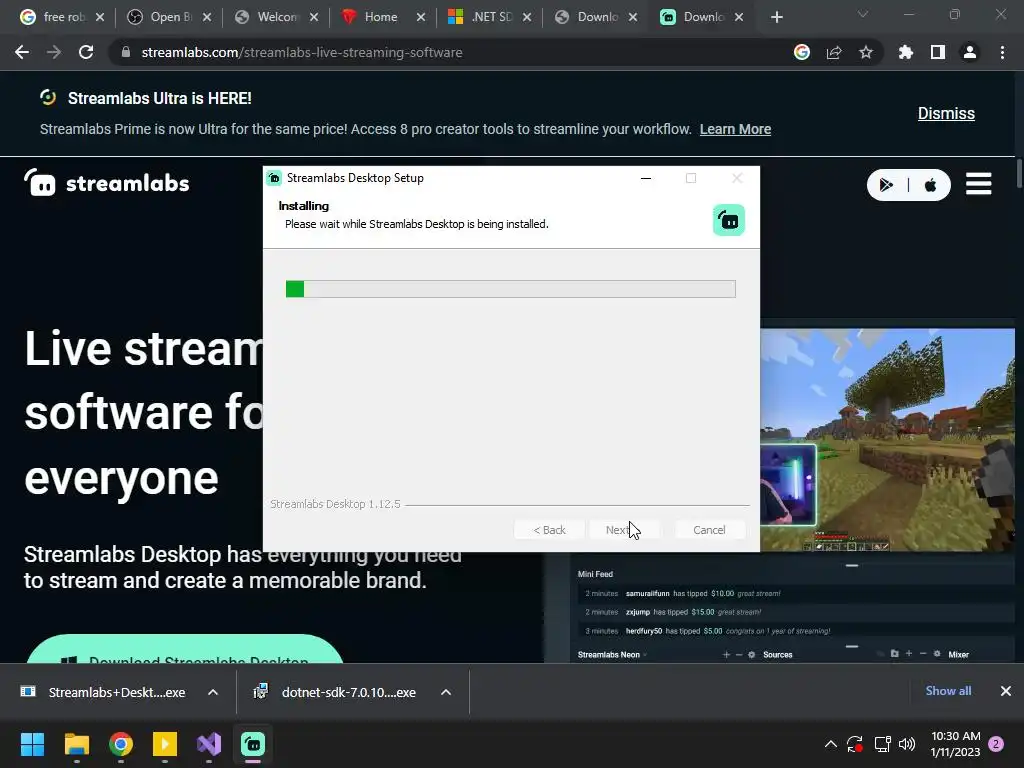
Task: Open the yellow play-arrow app in taskbar
Action: click(x=165, y=744)
